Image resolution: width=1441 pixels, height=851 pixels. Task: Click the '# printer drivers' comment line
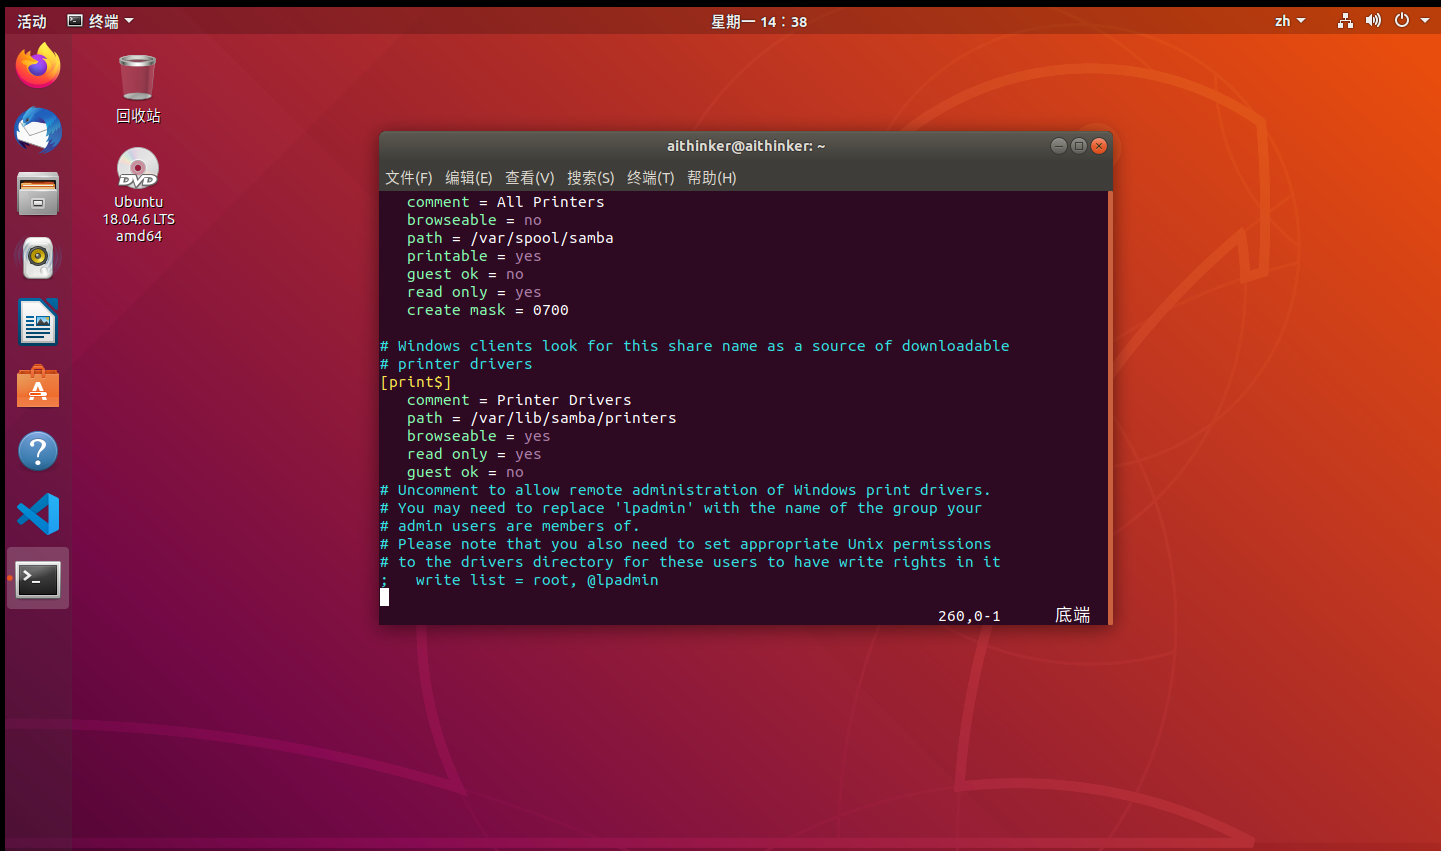[456, 364]
